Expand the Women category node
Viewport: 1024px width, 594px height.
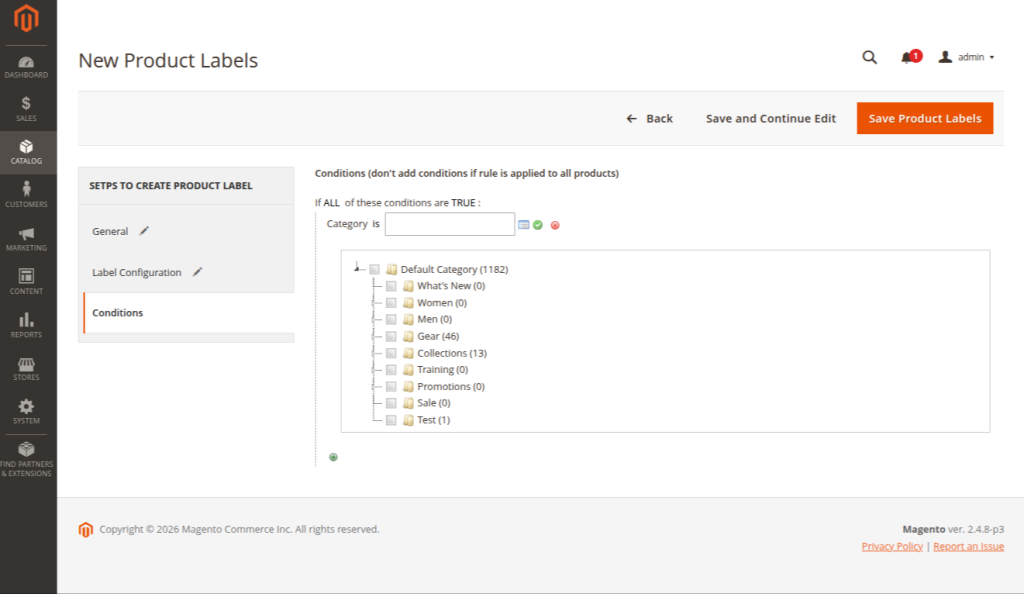pyautogui.click(x=375, y=302)
